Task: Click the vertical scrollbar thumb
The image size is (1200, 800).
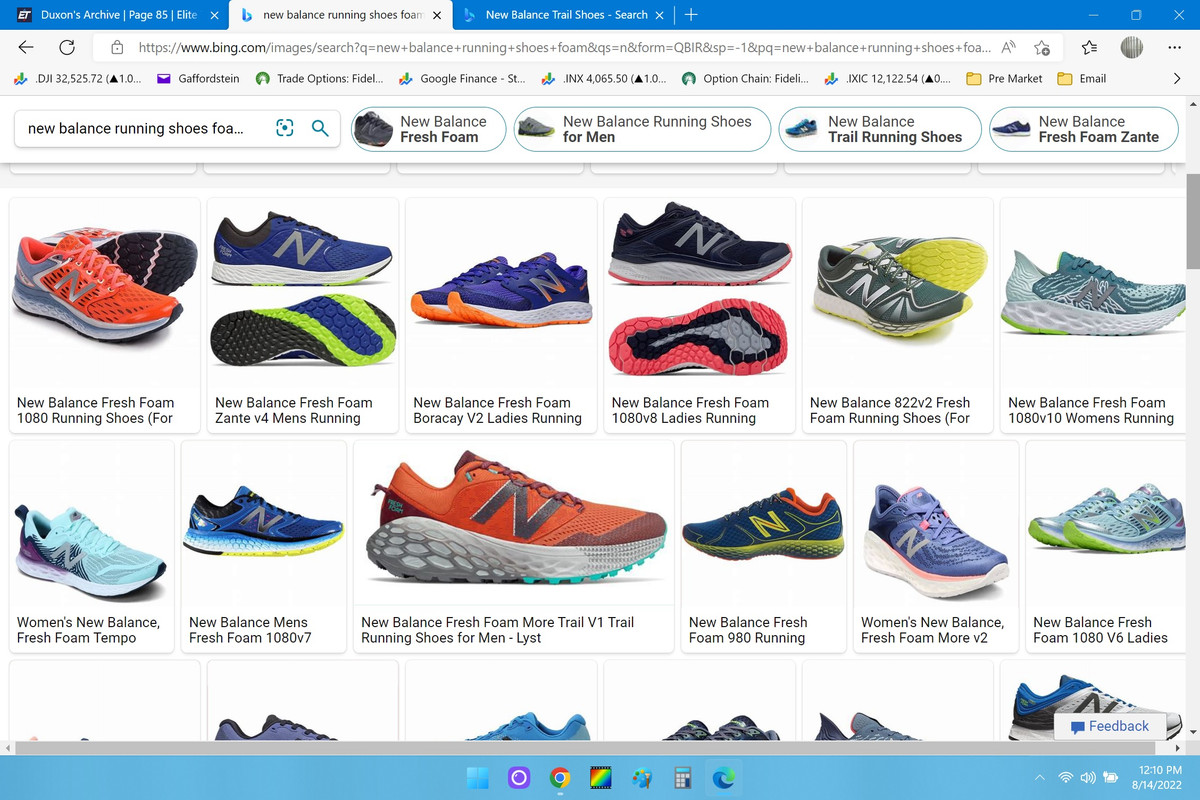Action: click(1192, 222)
